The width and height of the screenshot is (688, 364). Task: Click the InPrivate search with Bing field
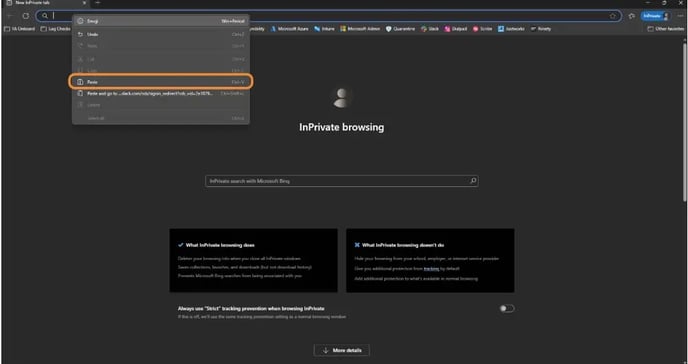pyautogui.click(x=342, y=181)
